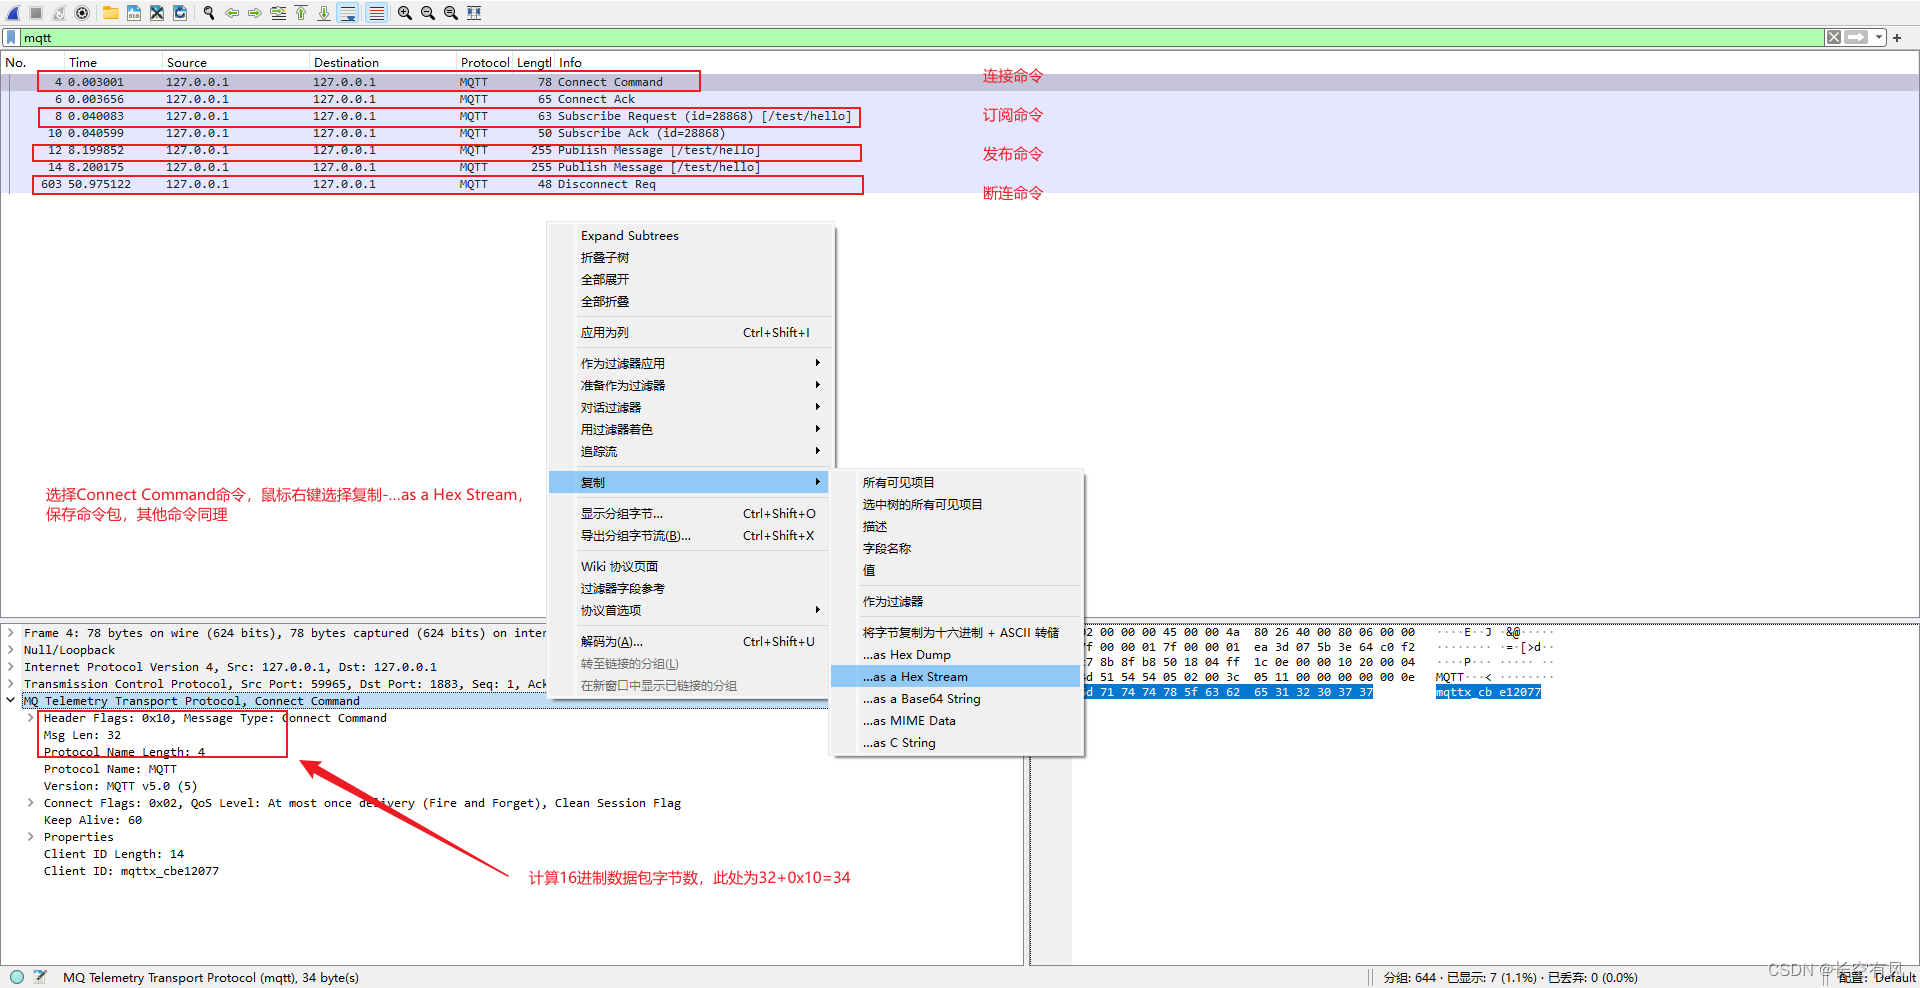1920x988 pixels.
Task: Sort packets by No. column
Action: (x=32, y=62)
